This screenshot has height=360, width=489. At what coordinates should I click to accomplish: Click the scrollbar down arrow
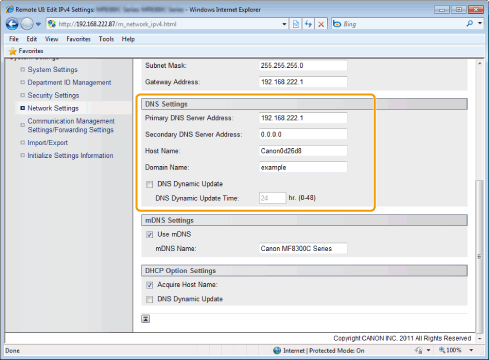tap(479, 338)
